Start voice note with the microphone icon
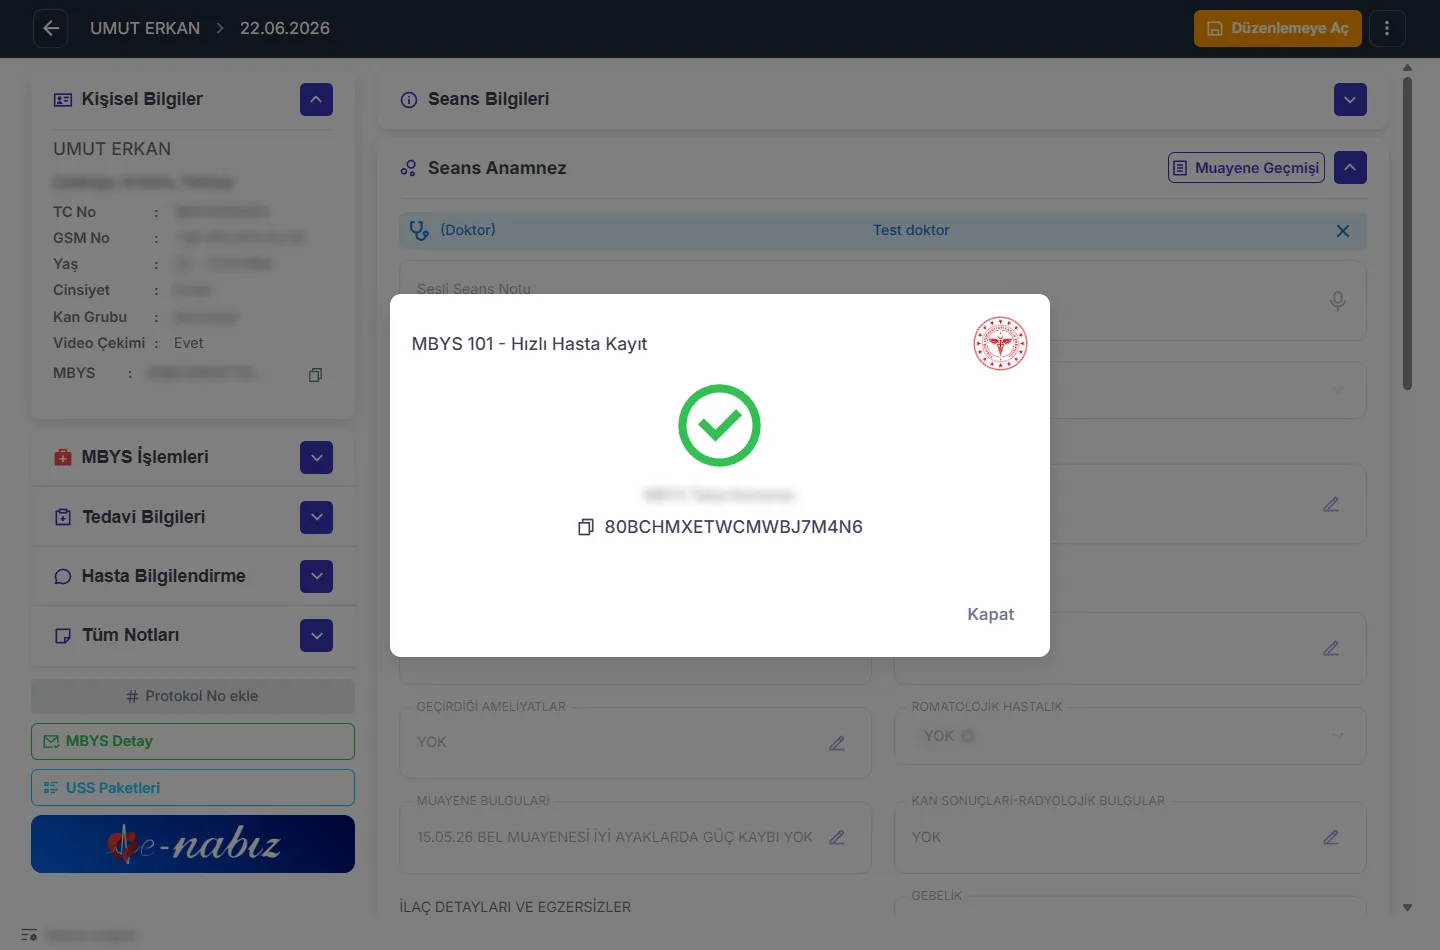The width and height of the screenshot is (1440, 950). (1338, 301)
